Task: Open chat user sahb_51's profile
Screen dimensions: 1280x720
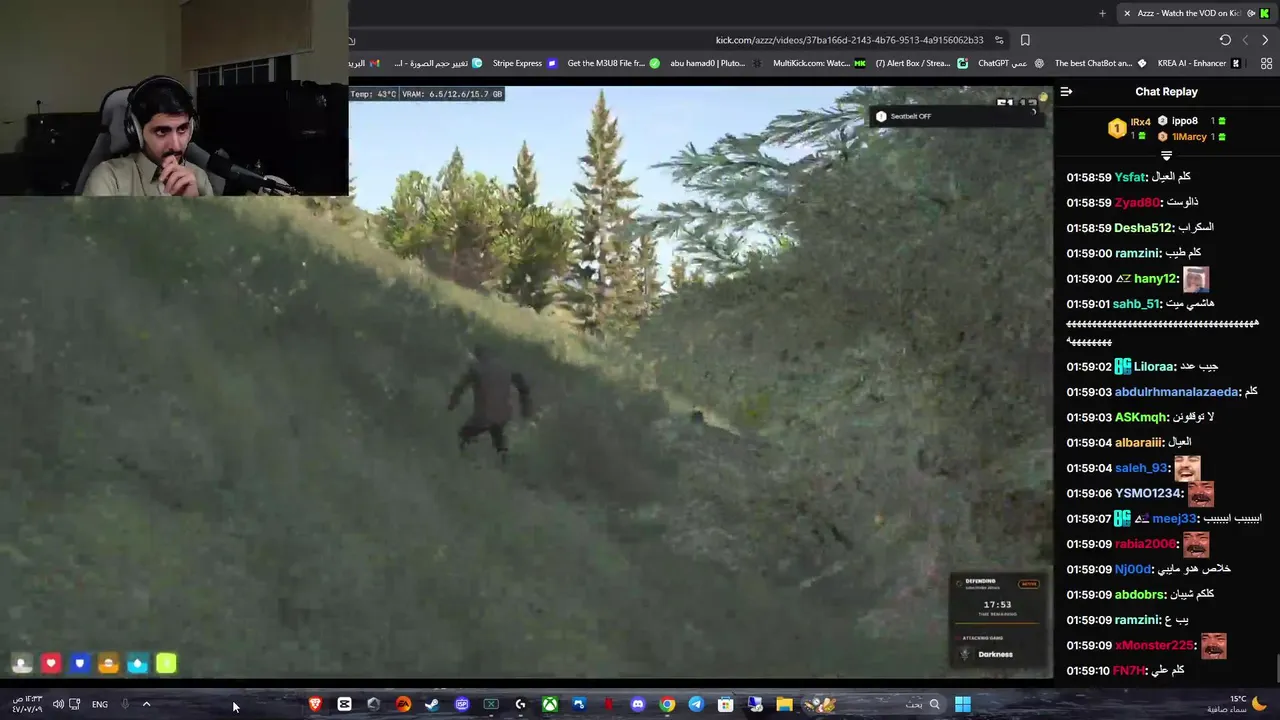Action: click(1138, 304)
